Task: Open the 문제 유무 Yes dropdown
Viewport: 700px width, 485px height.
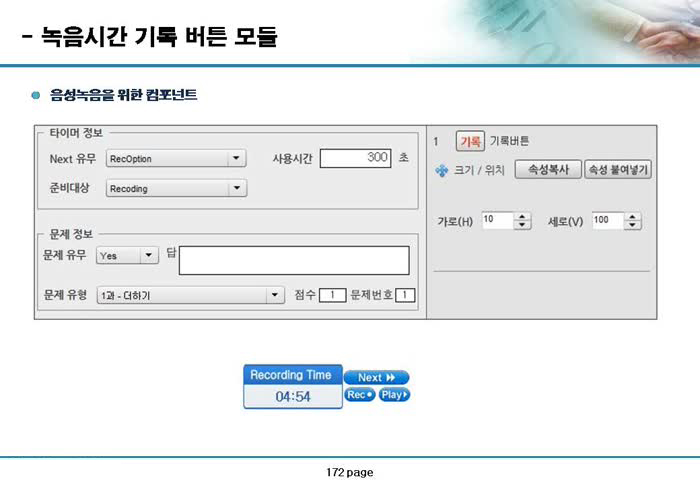Action: click(x=127, y=255)
